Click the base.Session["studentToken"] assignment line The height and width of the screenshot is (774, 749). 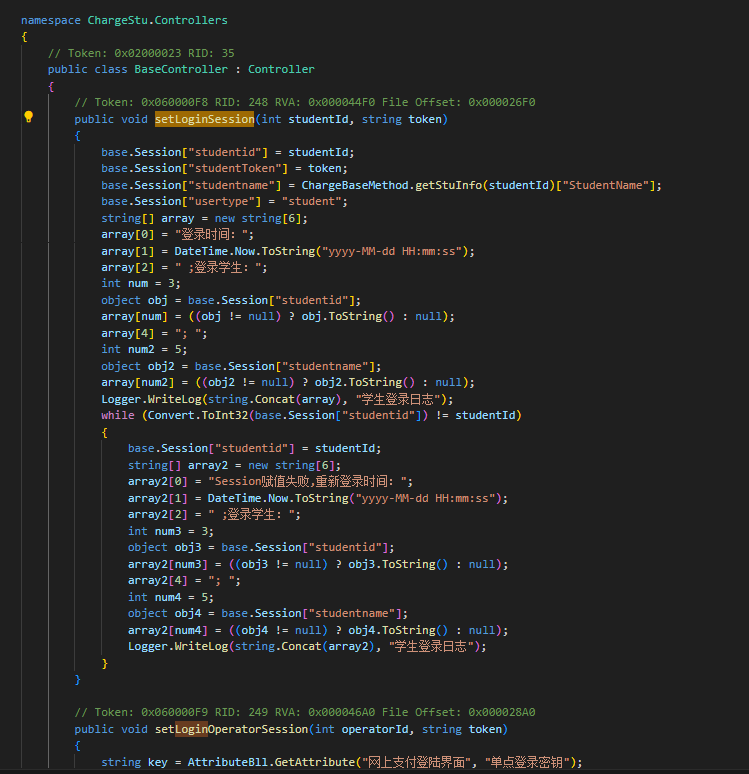(224, 168)
